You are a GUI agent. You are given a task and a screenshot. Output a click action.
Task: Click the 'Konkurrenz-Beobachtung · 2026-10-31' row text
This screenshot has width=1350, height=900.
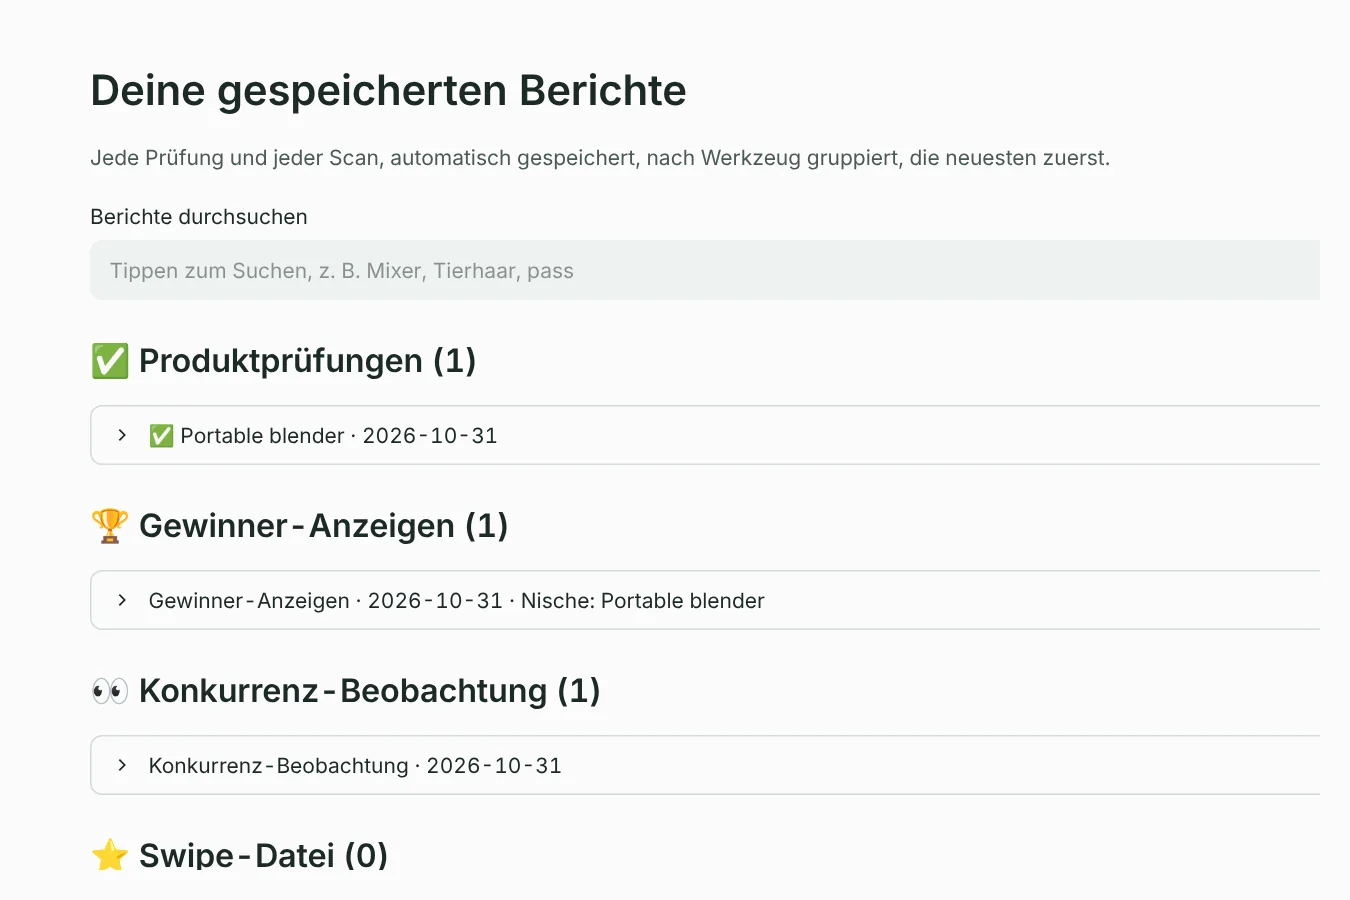355,766
